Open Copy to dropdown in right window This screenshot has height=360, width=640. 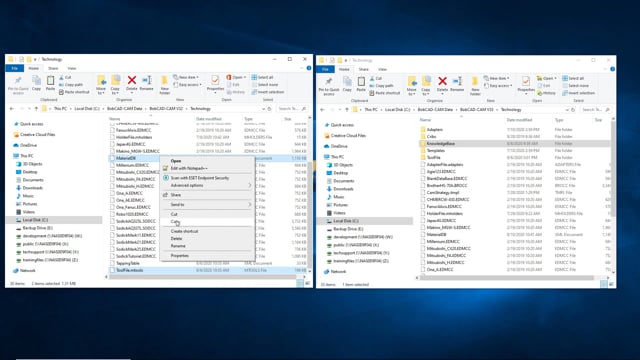click(x=426, y=86)
